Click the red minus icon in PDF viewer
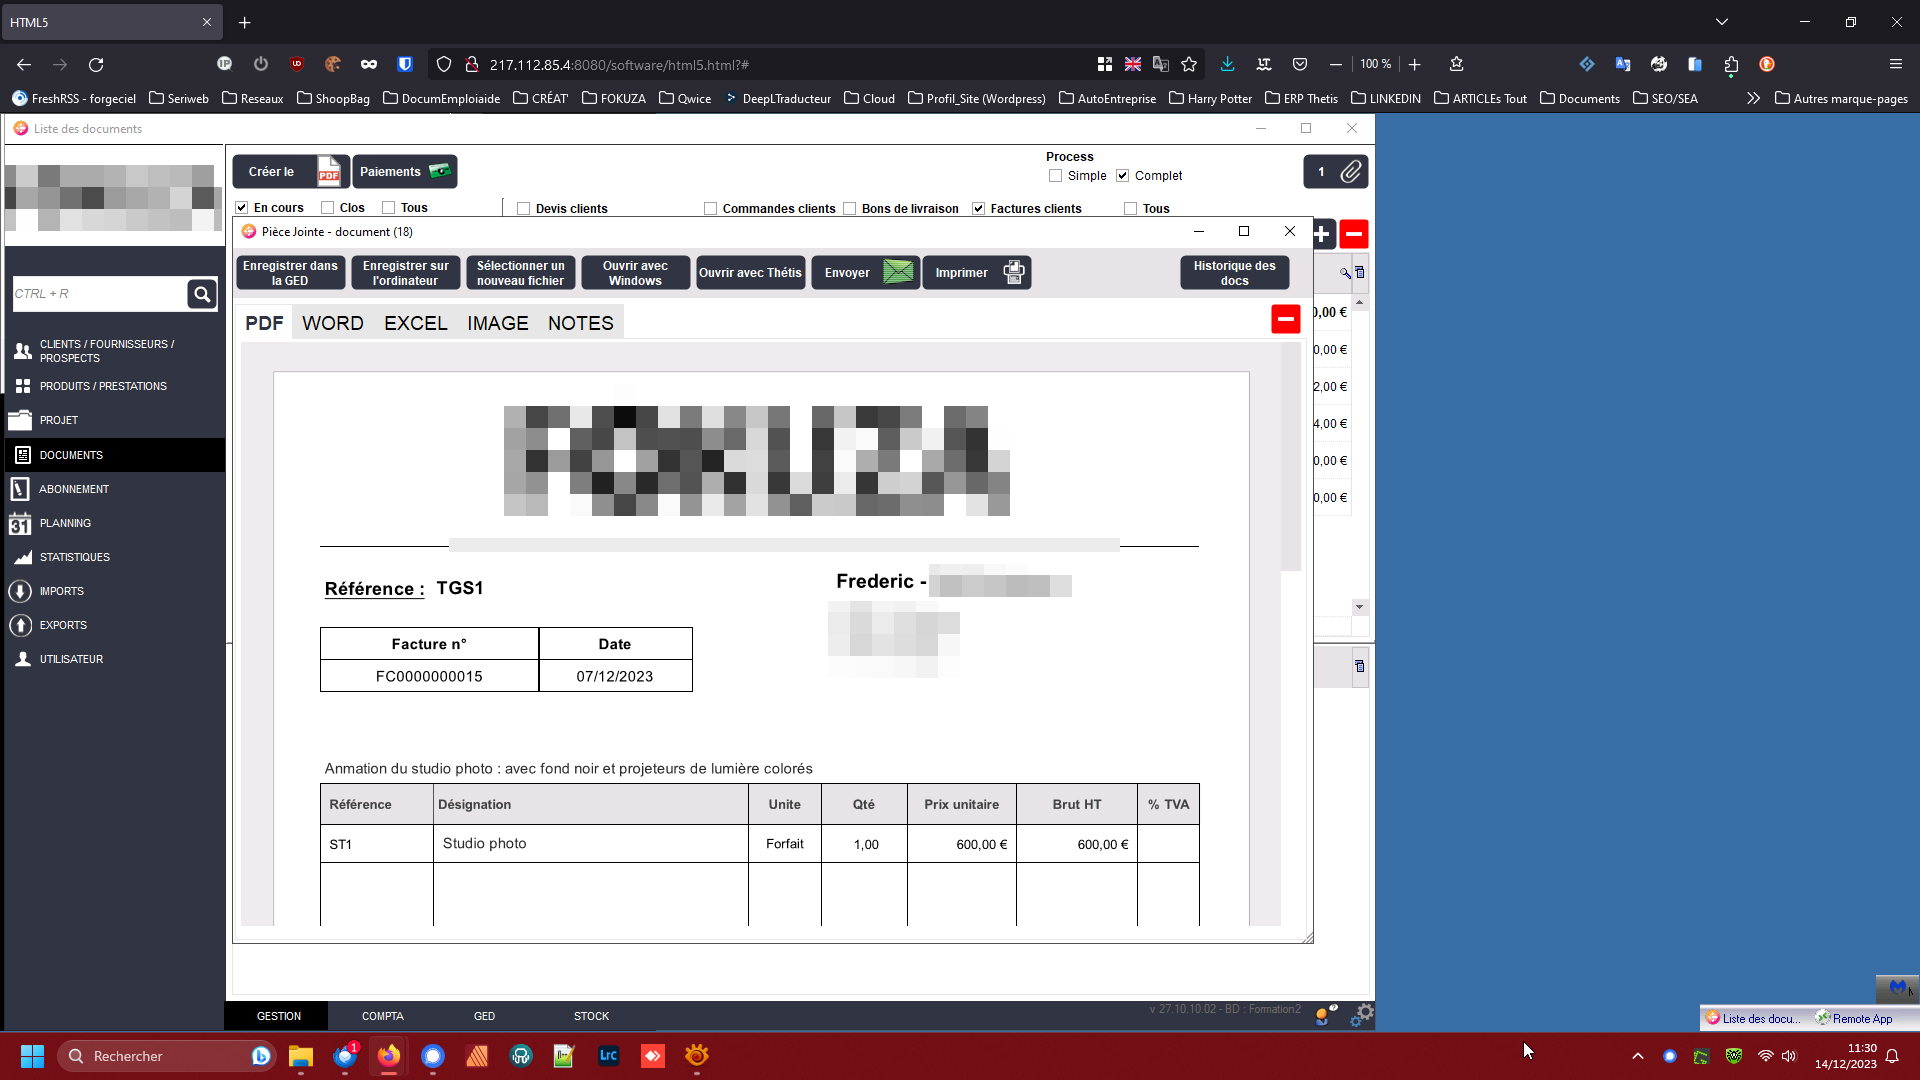This screenshot has width=1920, height=1080. pyautogui.click(x=1285, y=319)
